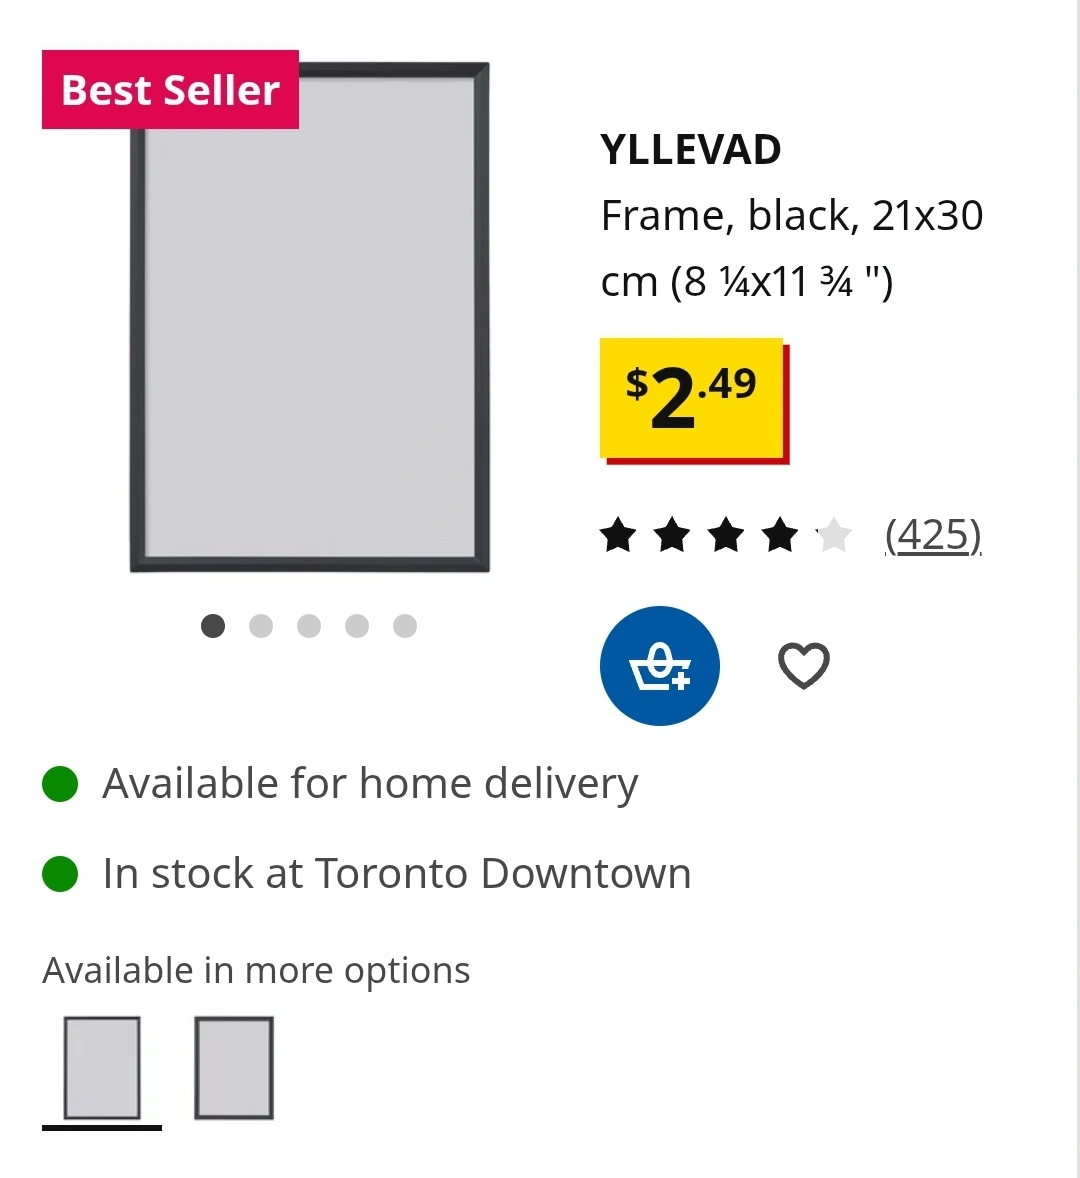The height and width of the screenshot is (1178, 1080).
Task: Jump to second product image dot
Action: pos(261,626)
